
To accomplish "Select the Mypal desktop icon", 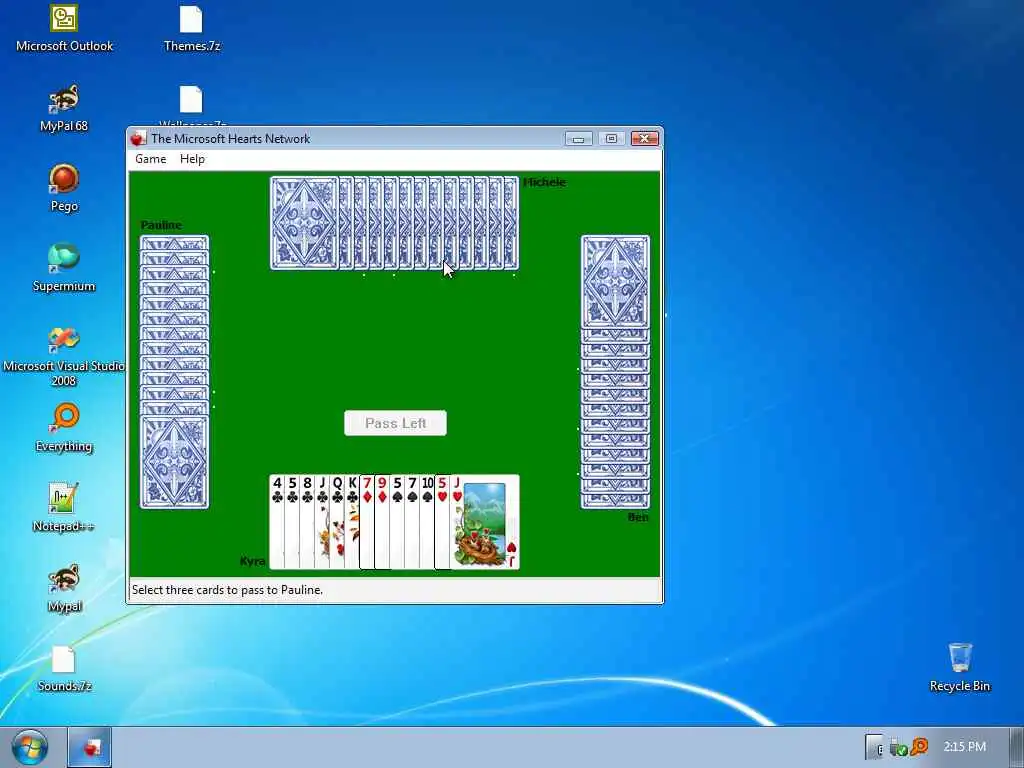I will tap(64, 588).
